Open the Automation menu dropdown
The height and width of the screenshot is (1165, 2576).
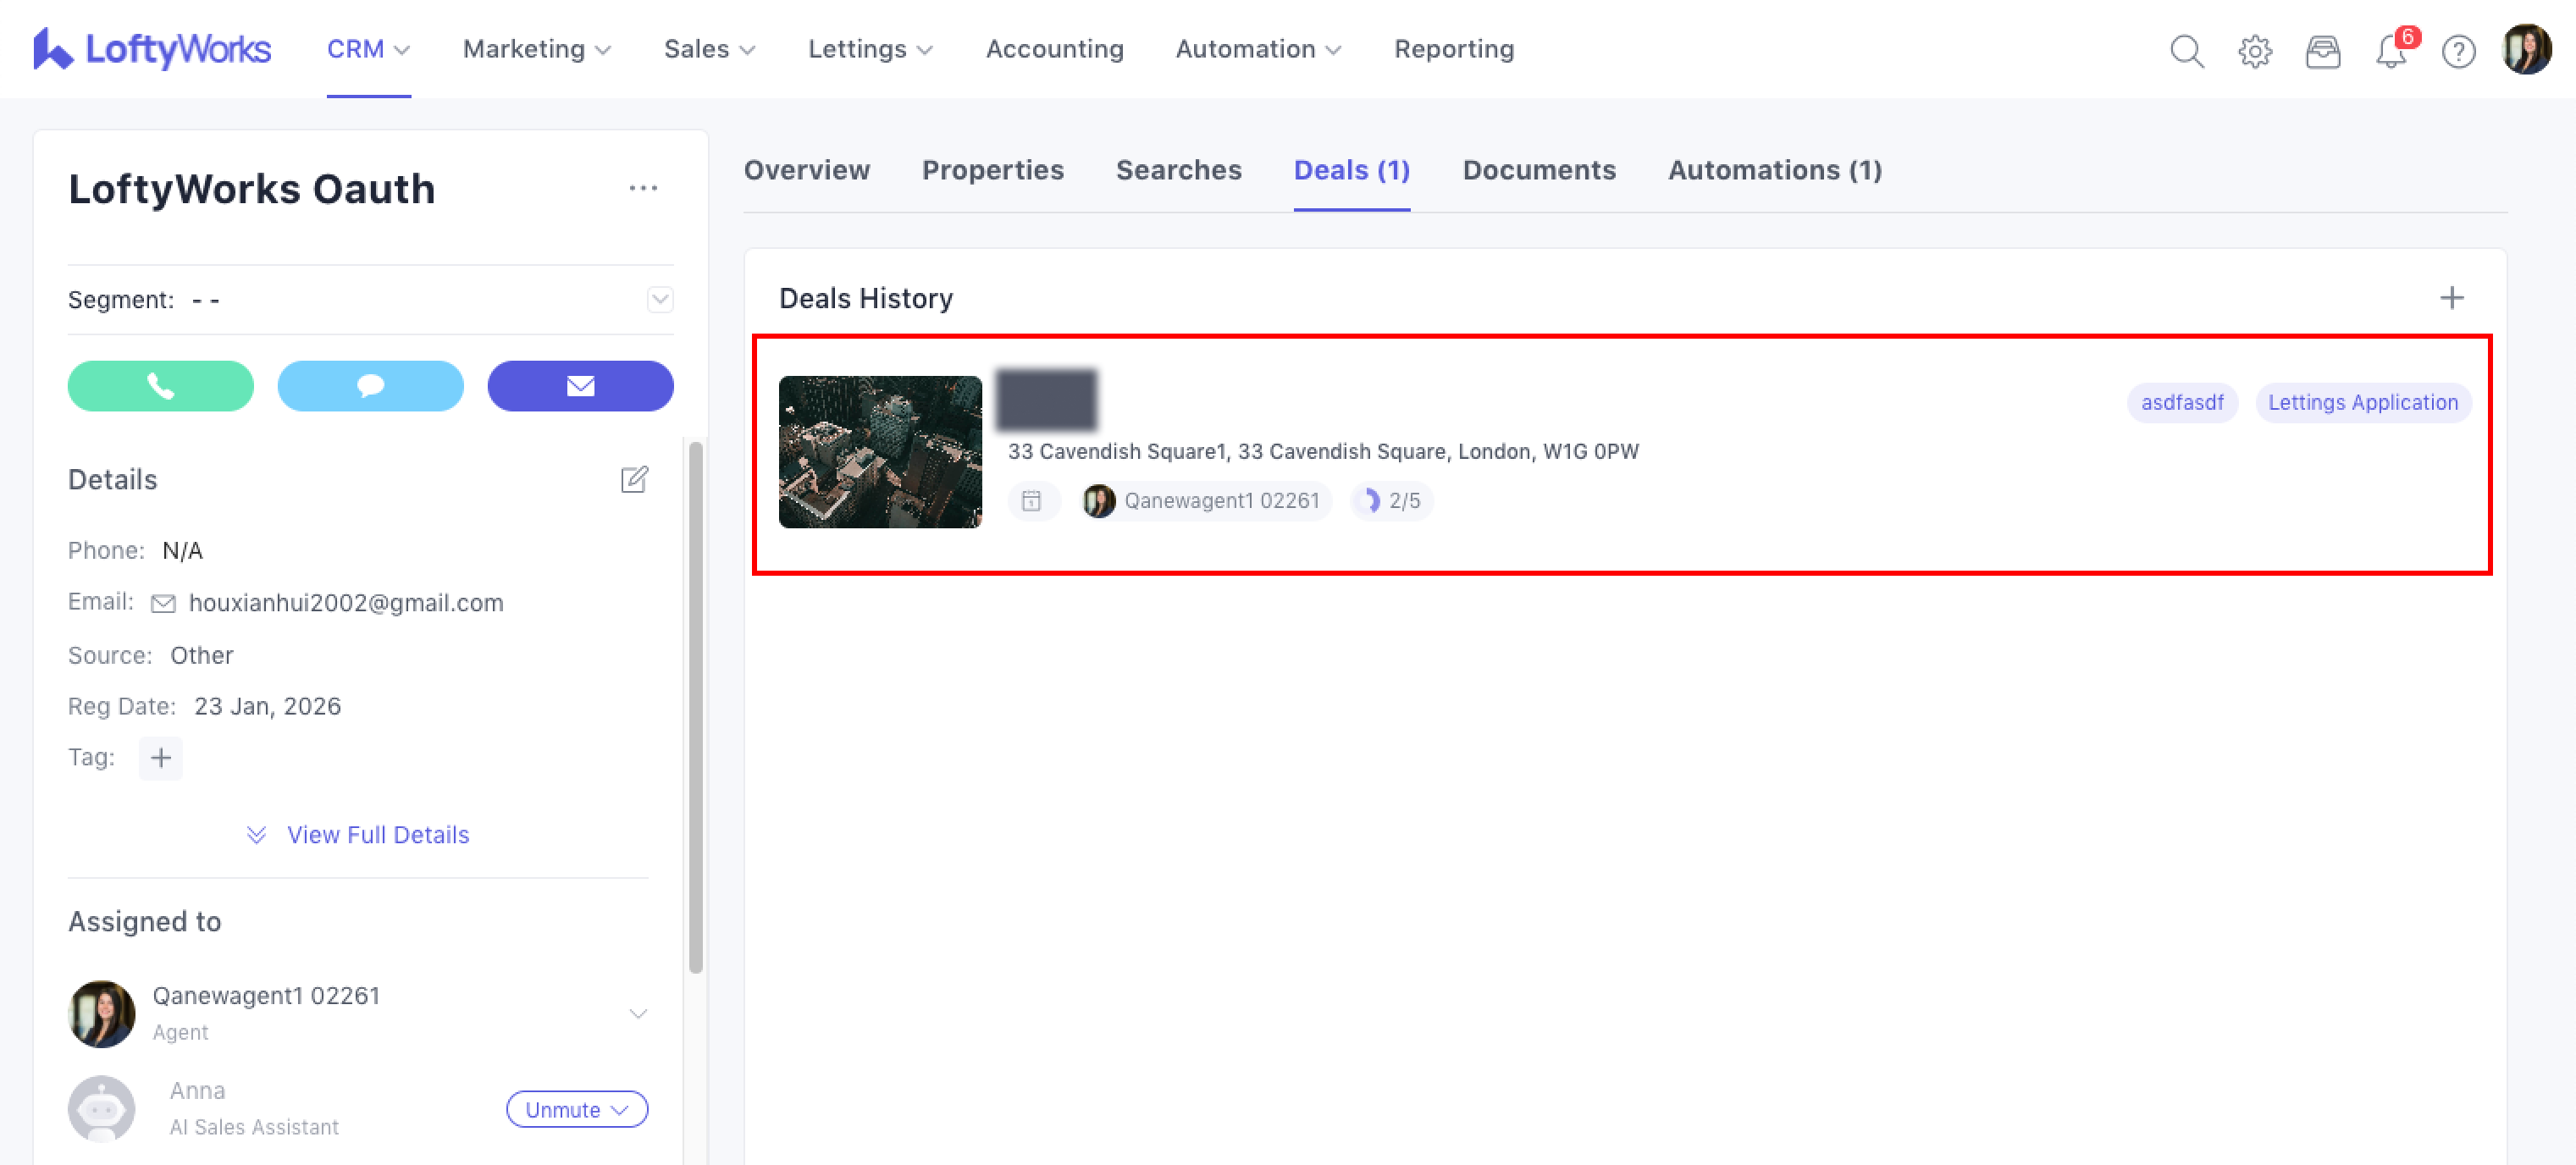[x=1257, y=49]
